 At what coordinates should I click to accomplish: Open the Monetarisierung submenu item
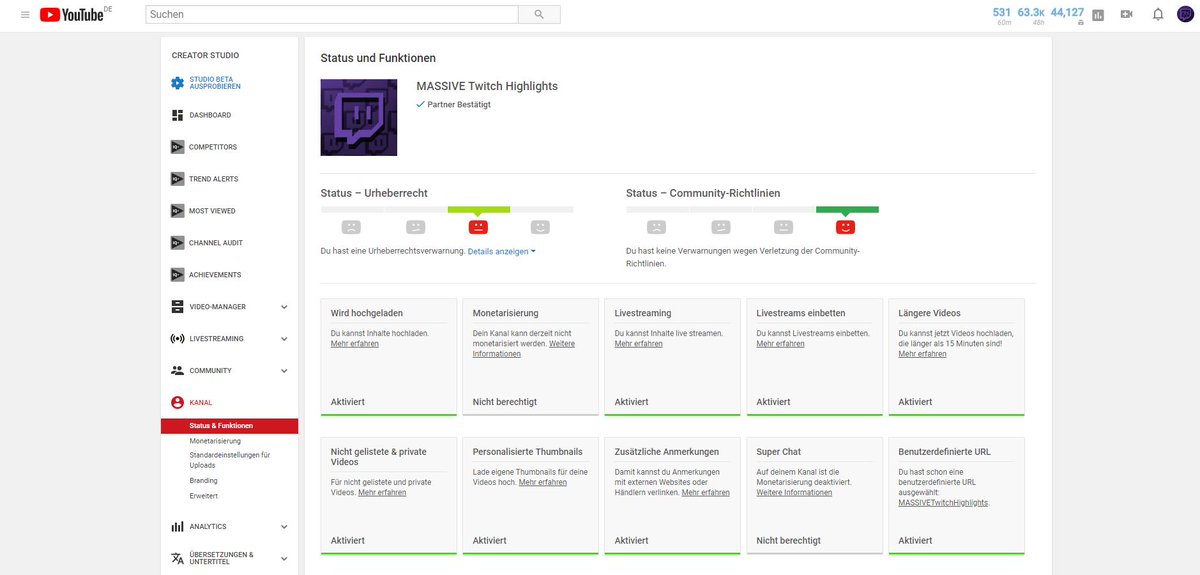click(215, 441)
